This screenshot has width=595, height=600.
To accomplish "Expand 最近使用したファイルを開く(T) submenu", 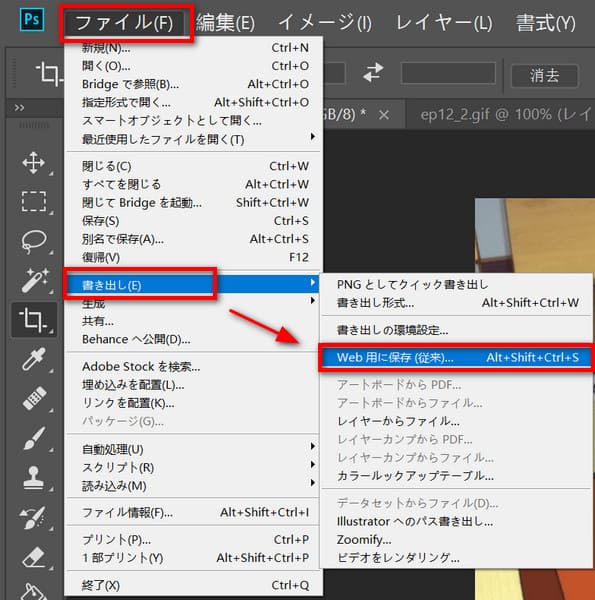I will pyautogui.click(x=195, y=139).
